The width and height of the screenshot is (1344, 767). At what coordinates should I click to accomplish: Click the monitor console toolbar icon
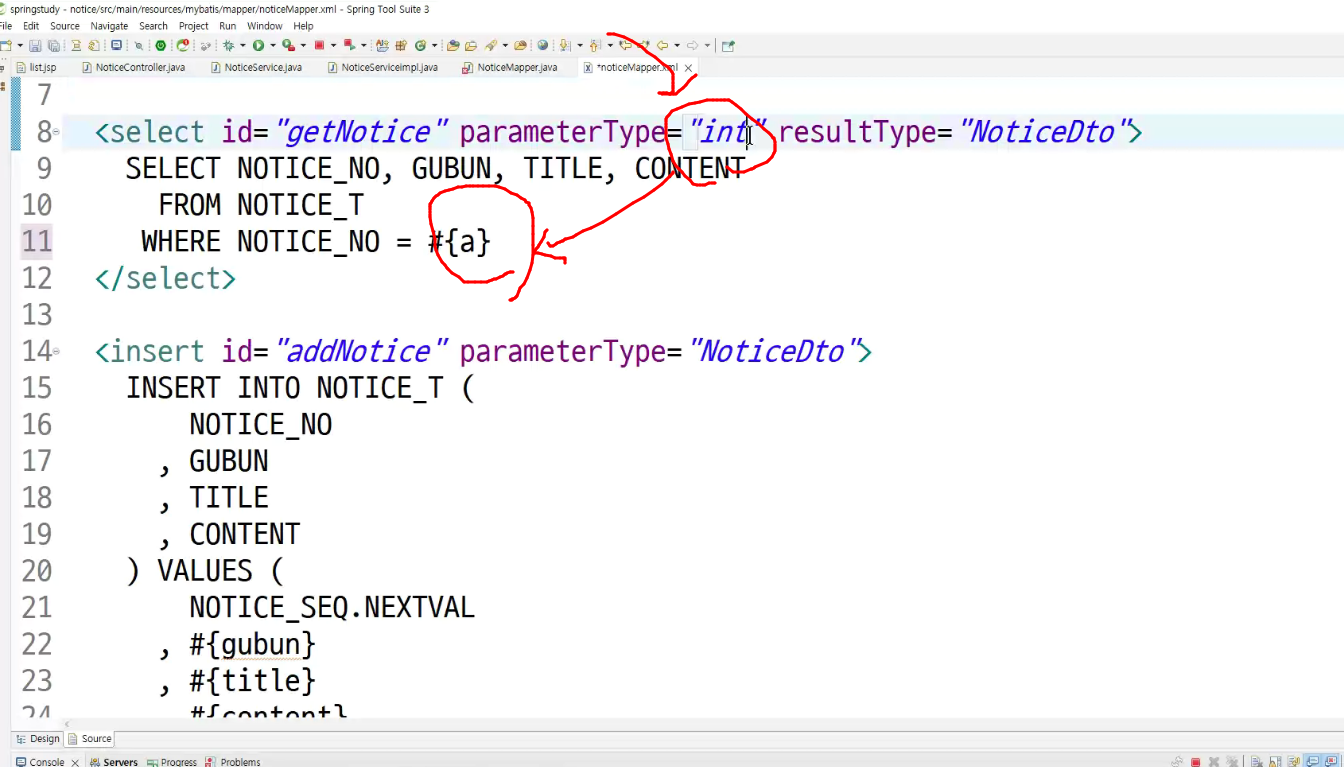[x=116, y=45]
